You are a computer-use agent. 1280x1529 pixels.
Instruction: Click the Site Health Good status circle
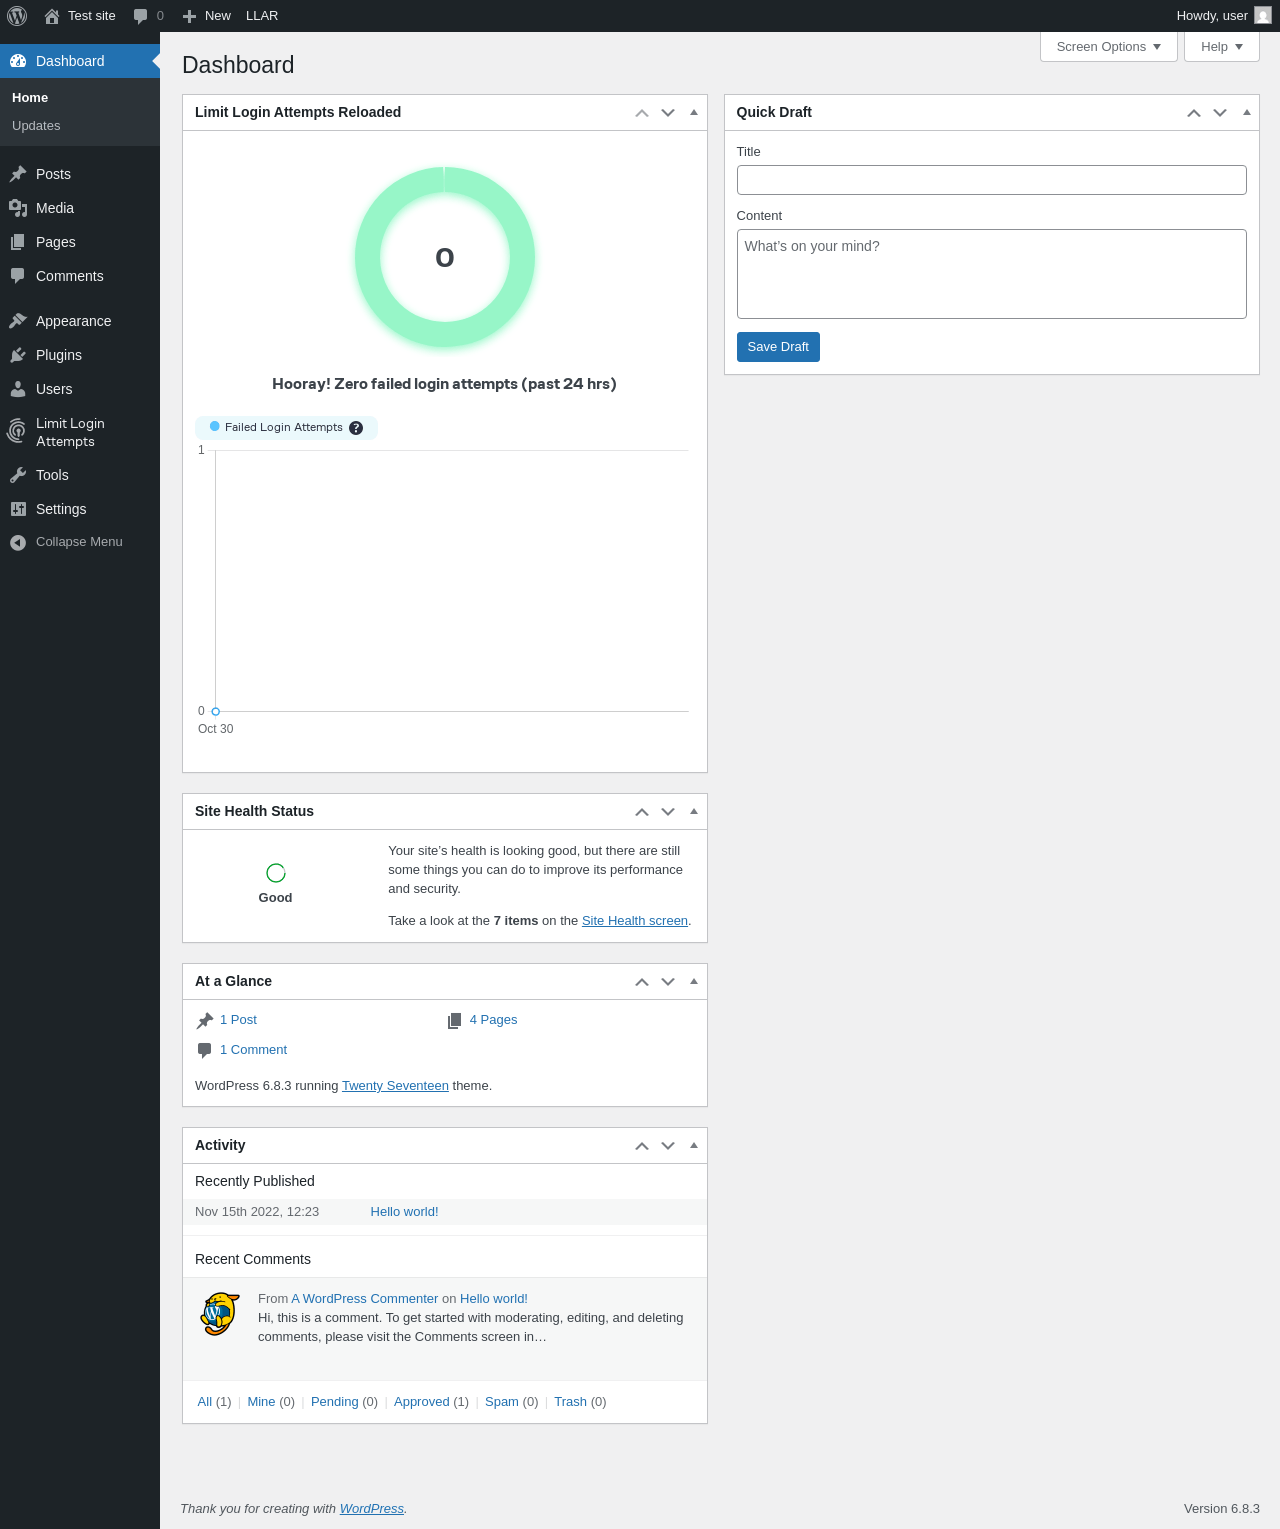pyautogui.click(x=276, y=873)
